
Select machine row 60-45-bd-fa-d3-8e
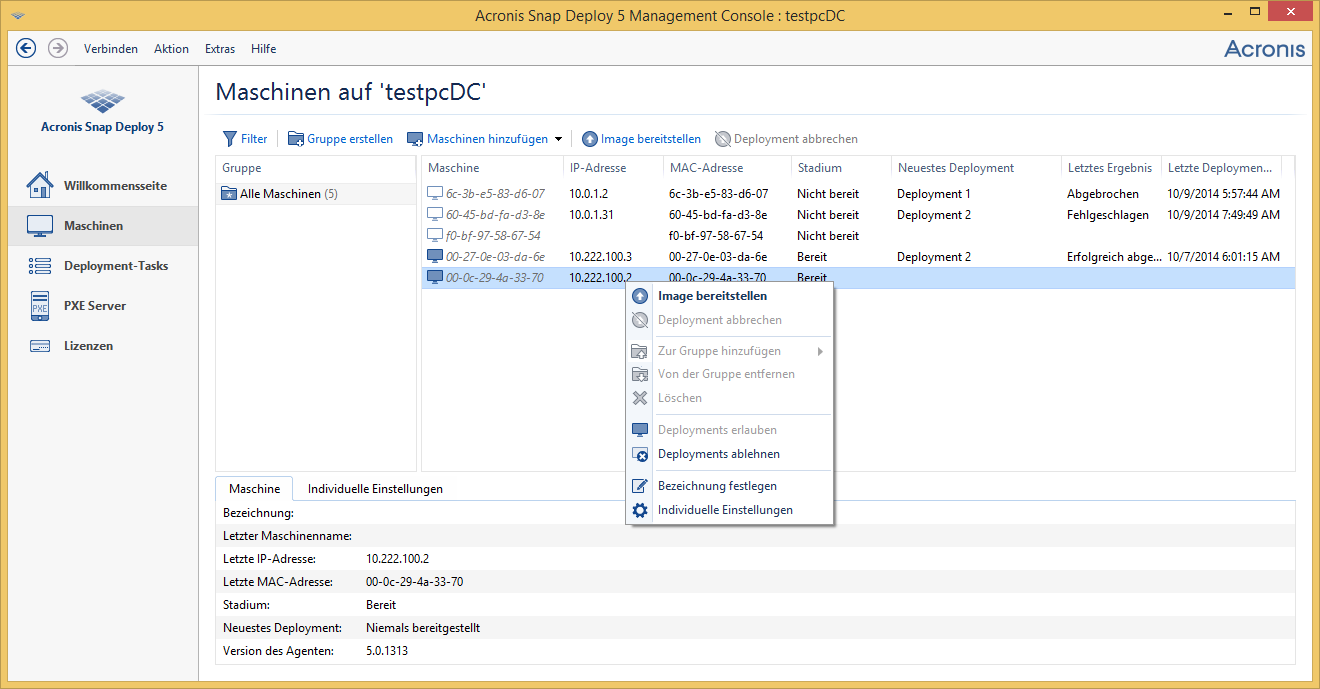[858, 214]
